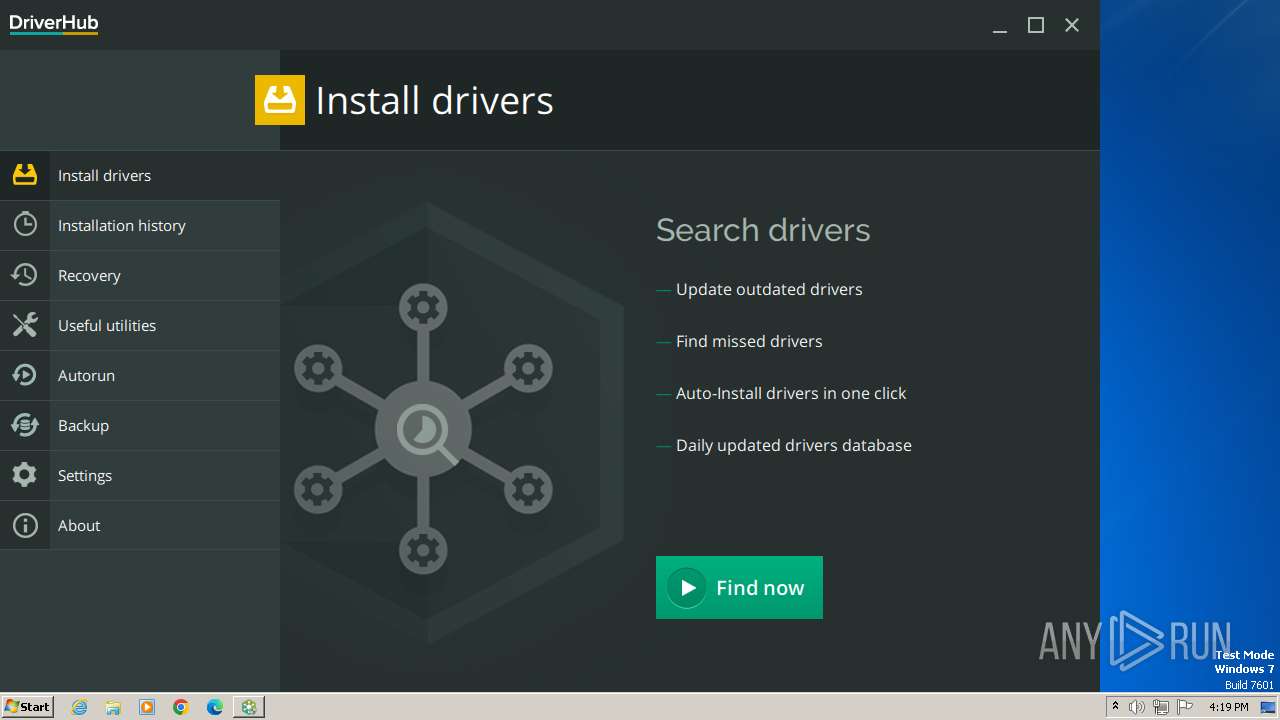Click the Useful utilities tools icon

[x=25, y=325]
